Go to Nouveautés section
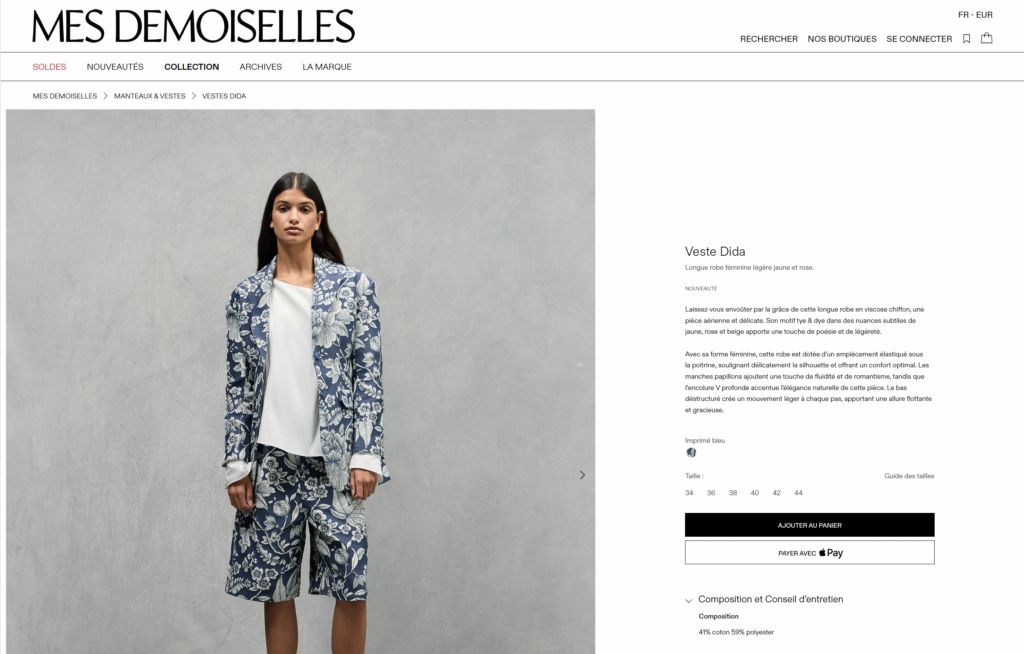Viewport: 1024px width, 654px height. (x=115, y=67)
